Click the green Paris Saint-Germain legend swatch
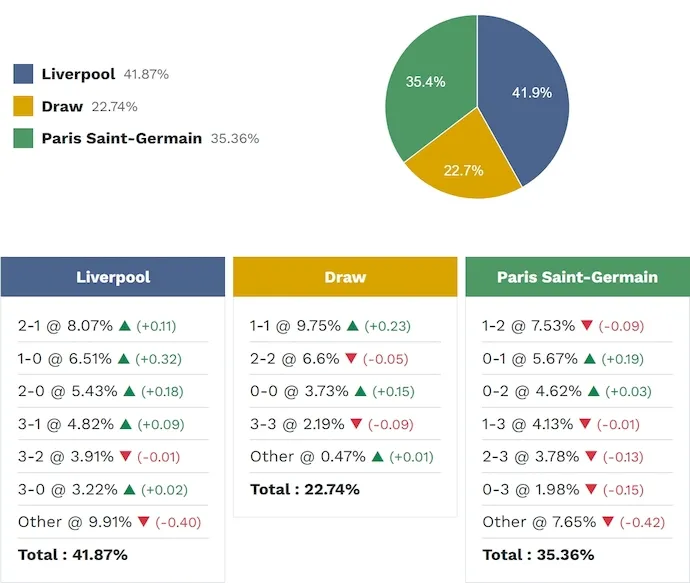The height and width of the screenshot is (583, 690). (x=23, y=139)
